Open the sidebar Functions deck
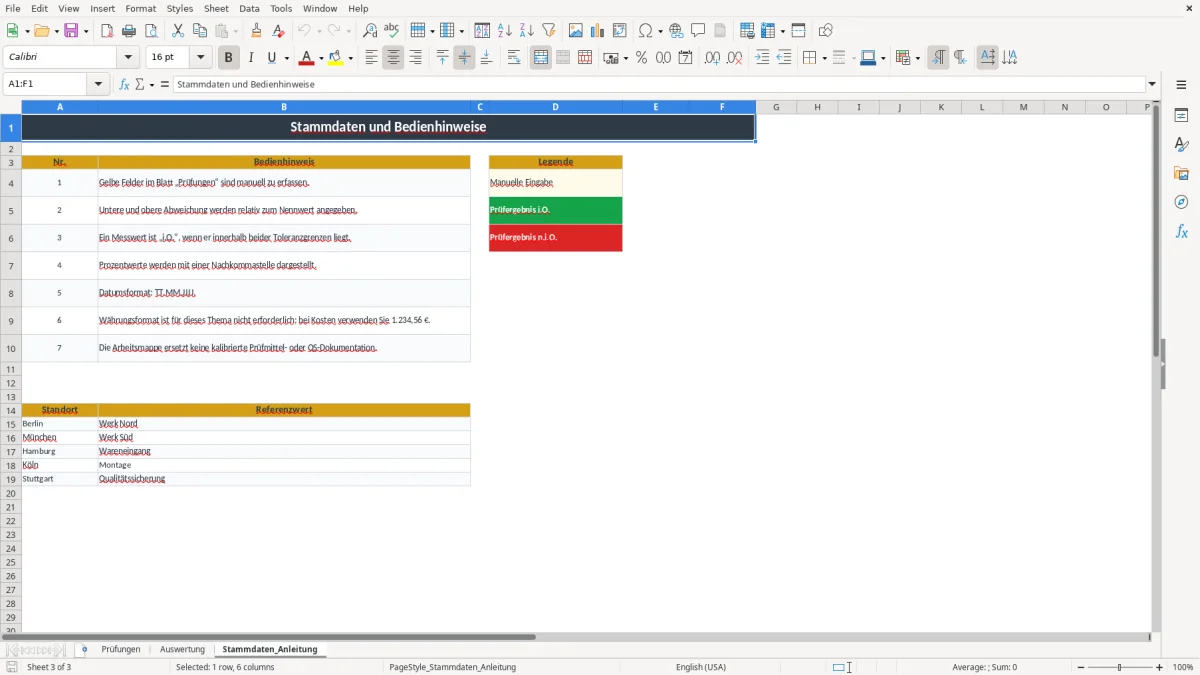The image size is (1200, 675). pos(1181,232)
